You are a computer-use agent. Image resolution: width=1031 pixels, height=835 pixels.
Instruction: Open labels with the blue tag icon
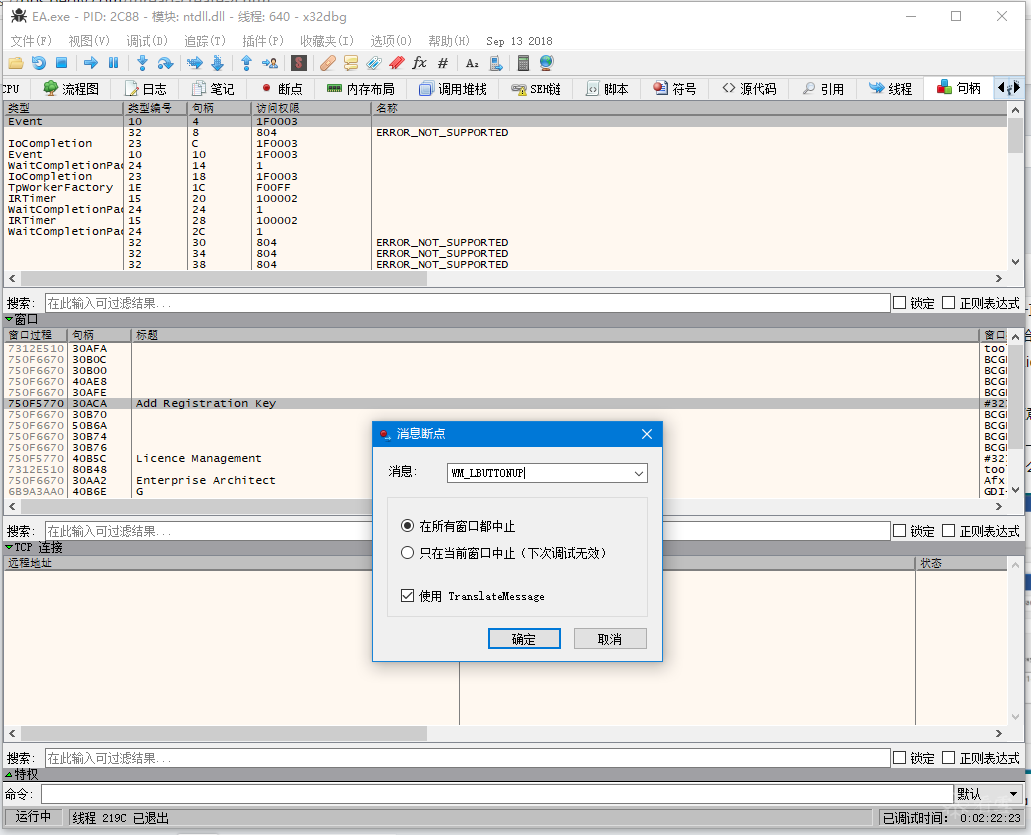(x=373, y=63)
